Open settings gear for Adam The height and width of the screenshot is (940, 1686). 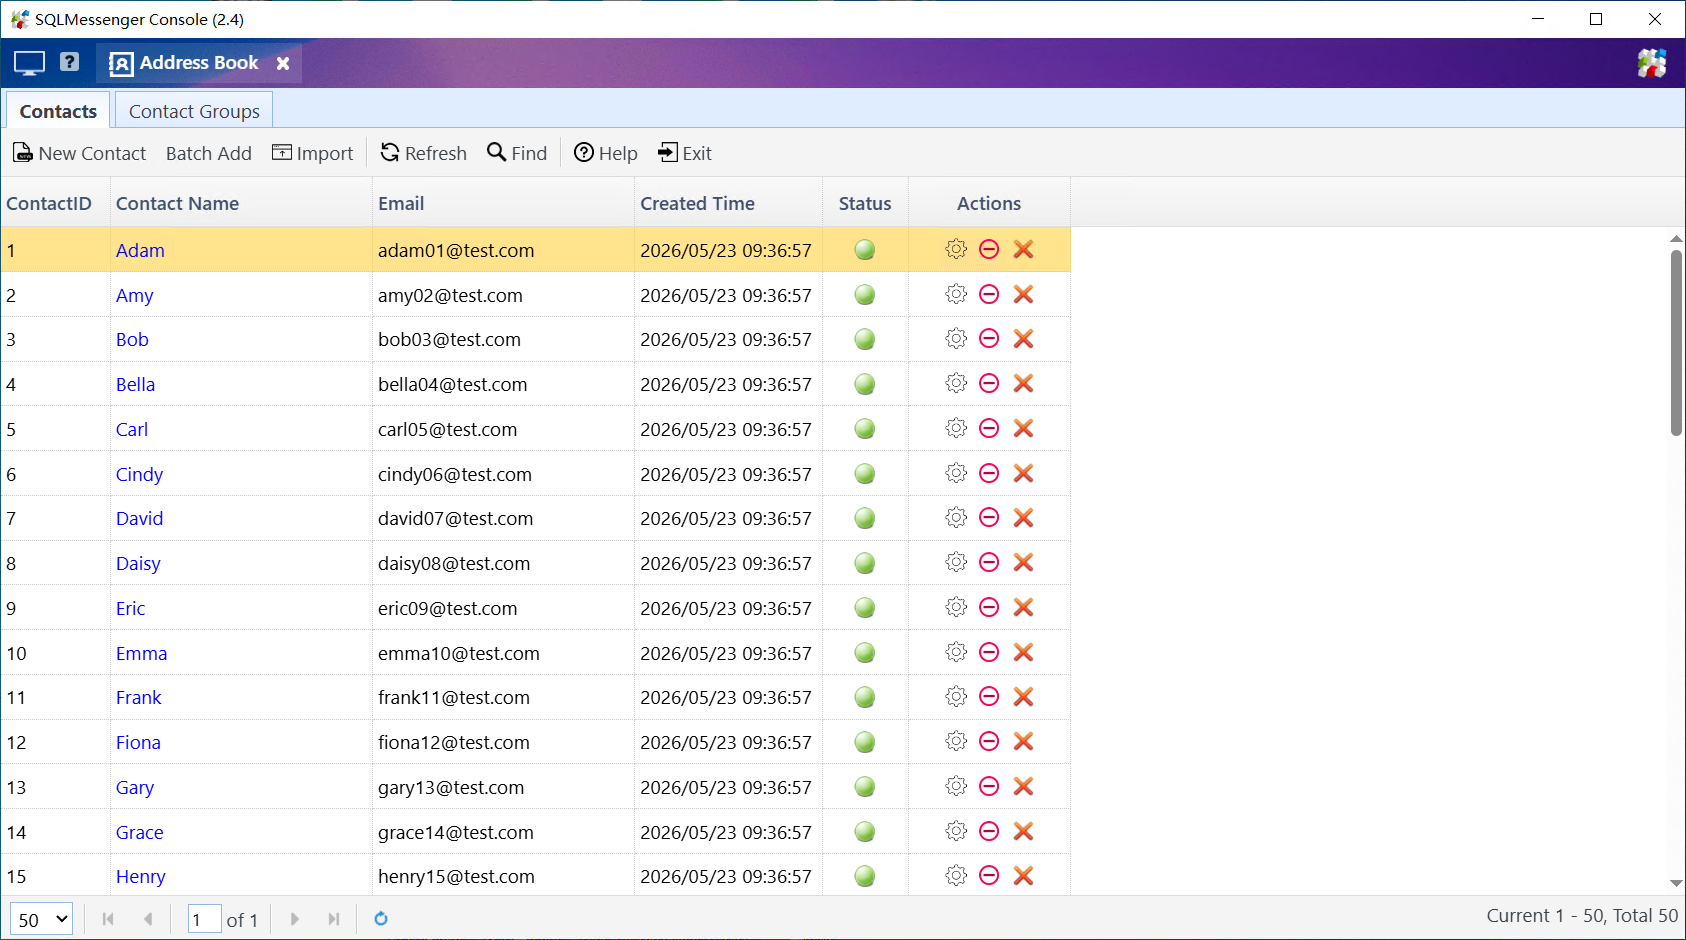(956, 249)
